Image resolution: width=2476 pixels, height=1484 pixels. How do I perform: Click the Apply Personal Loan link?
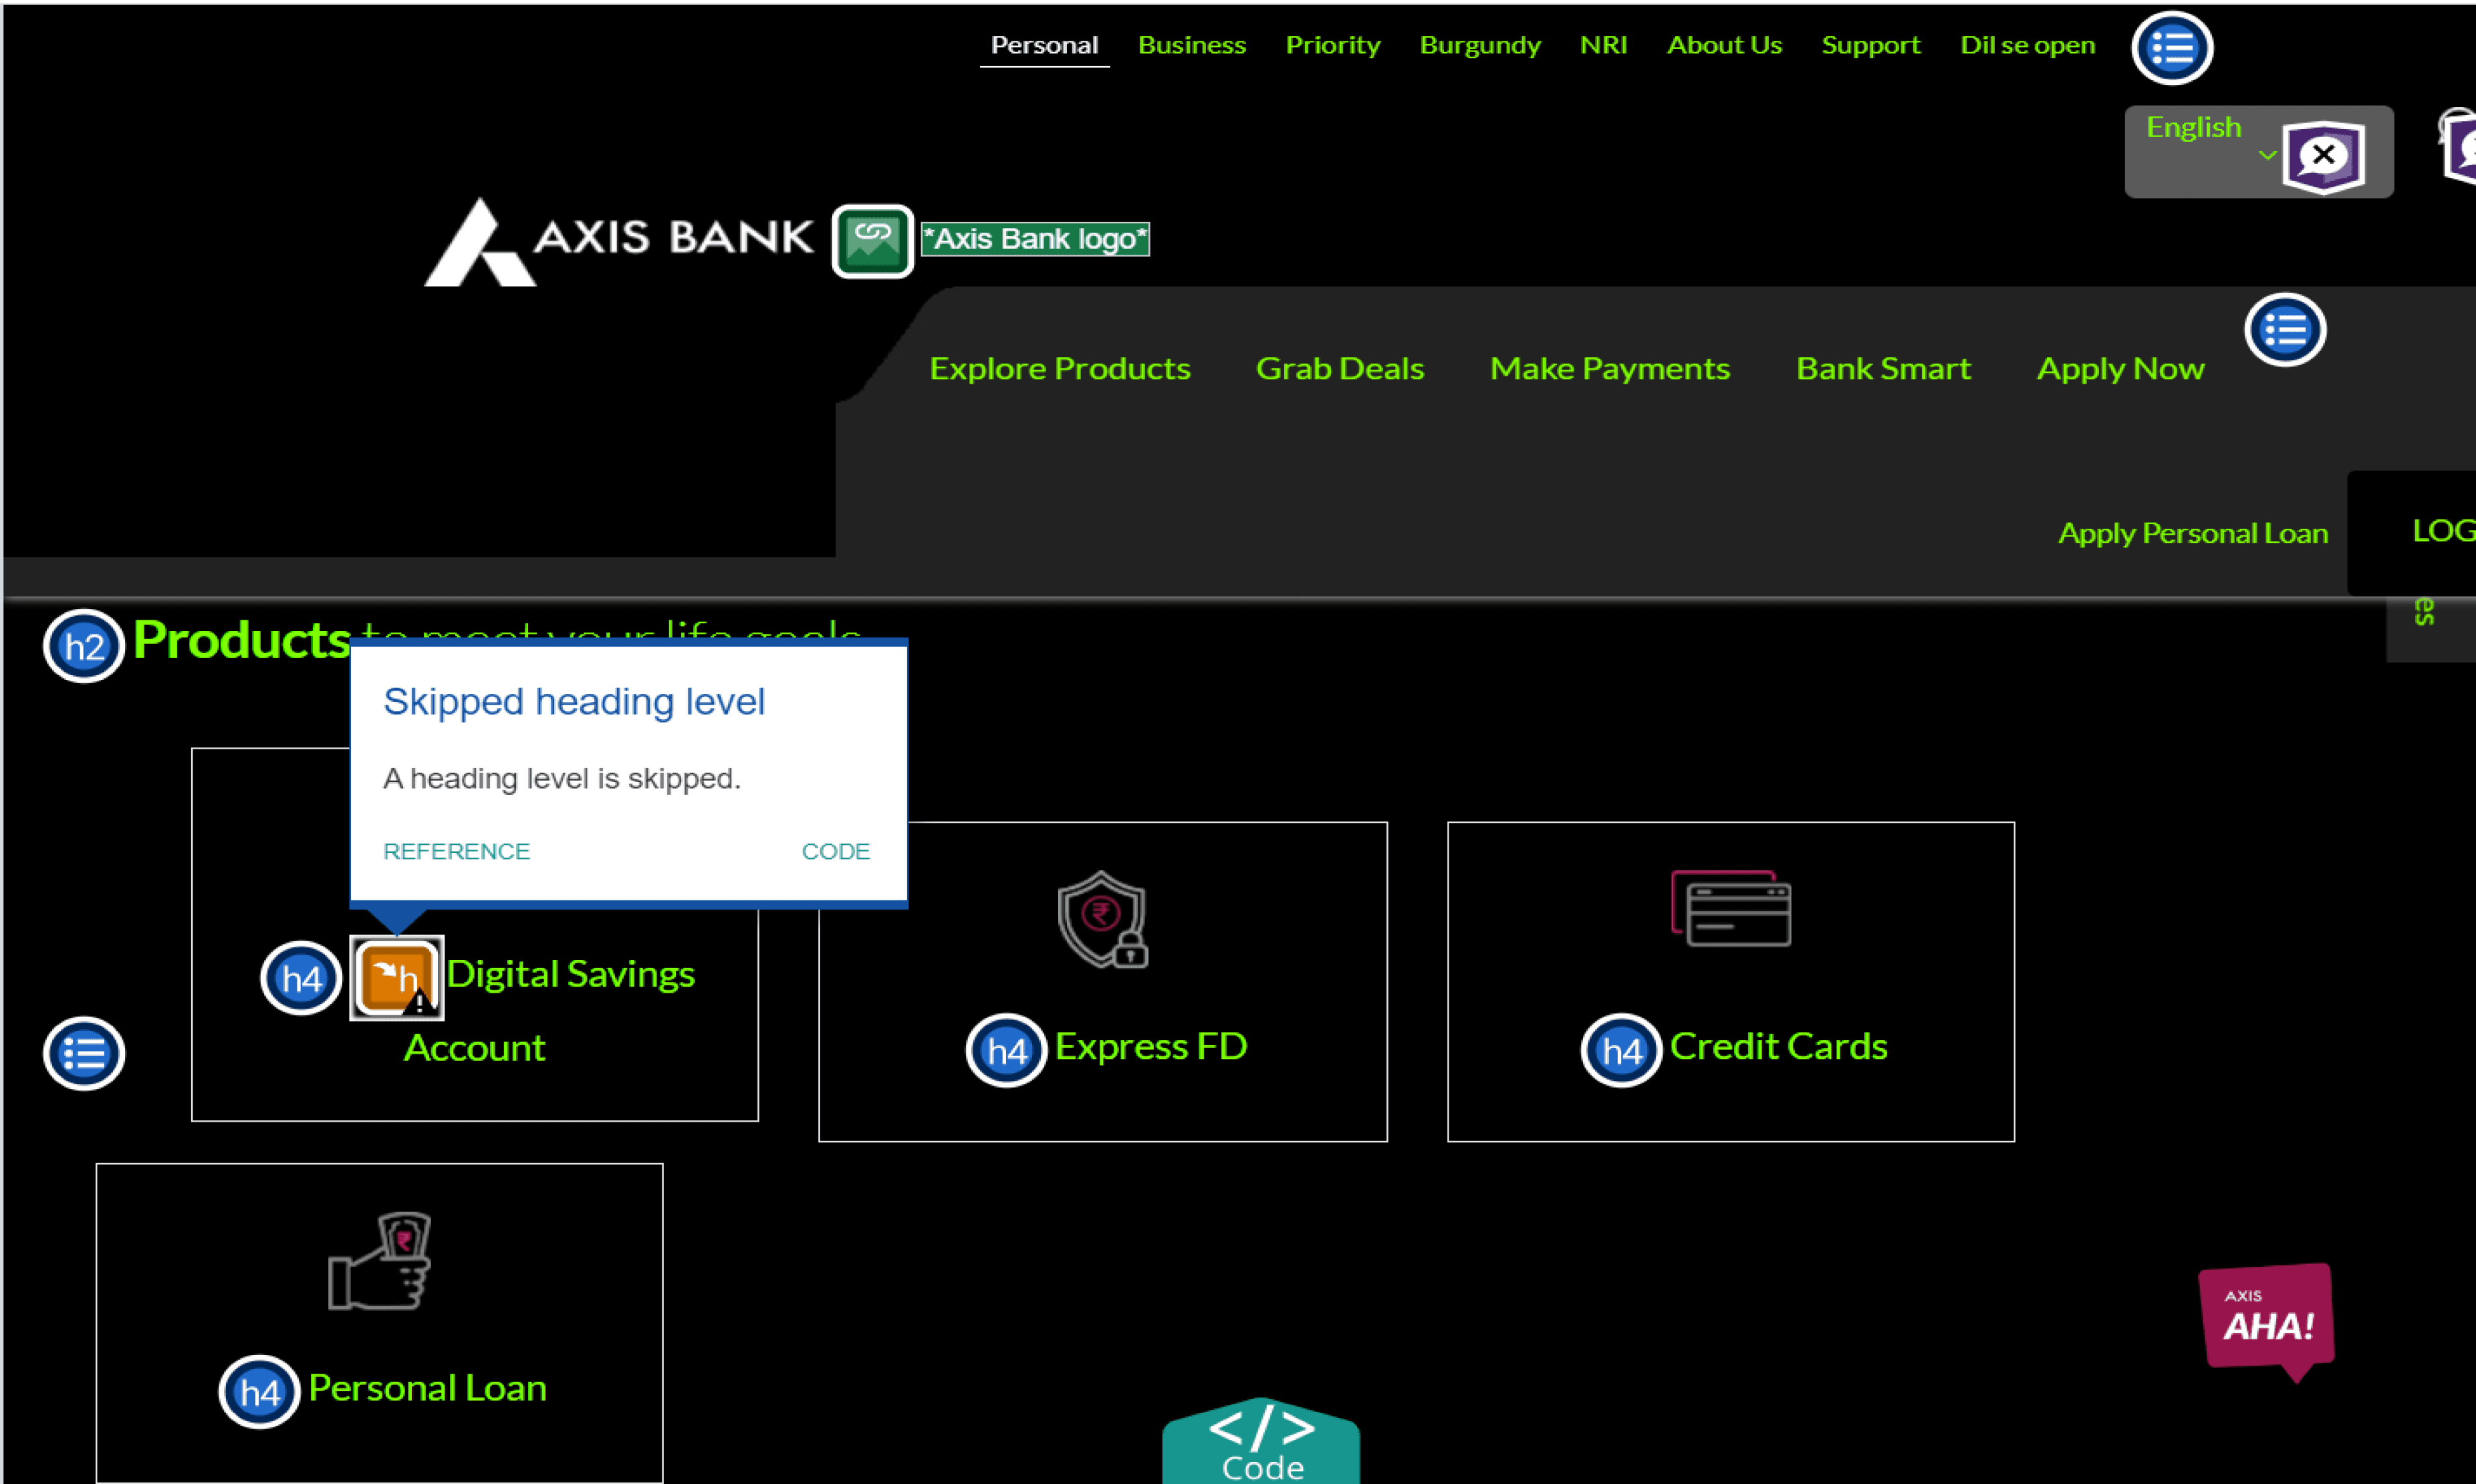(x=2193, y=533)
